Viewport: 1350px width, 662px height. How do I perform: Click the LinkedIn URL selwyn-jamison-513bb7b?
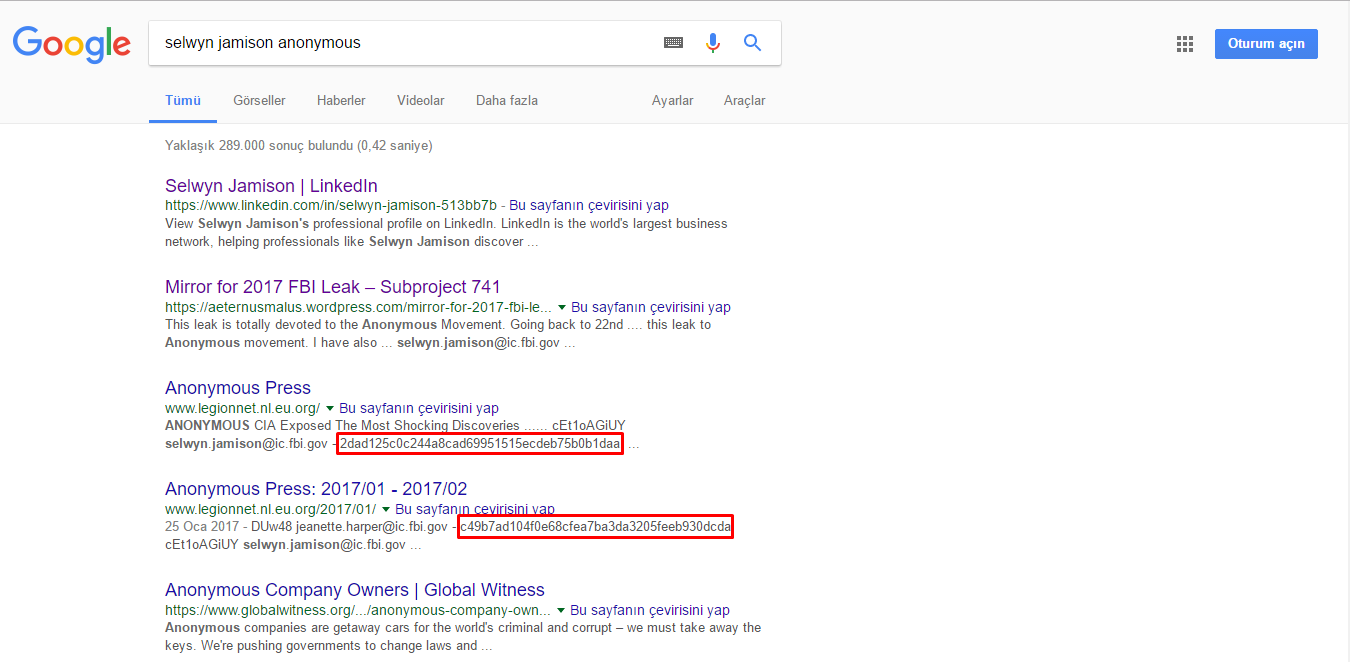click(331, 205)
